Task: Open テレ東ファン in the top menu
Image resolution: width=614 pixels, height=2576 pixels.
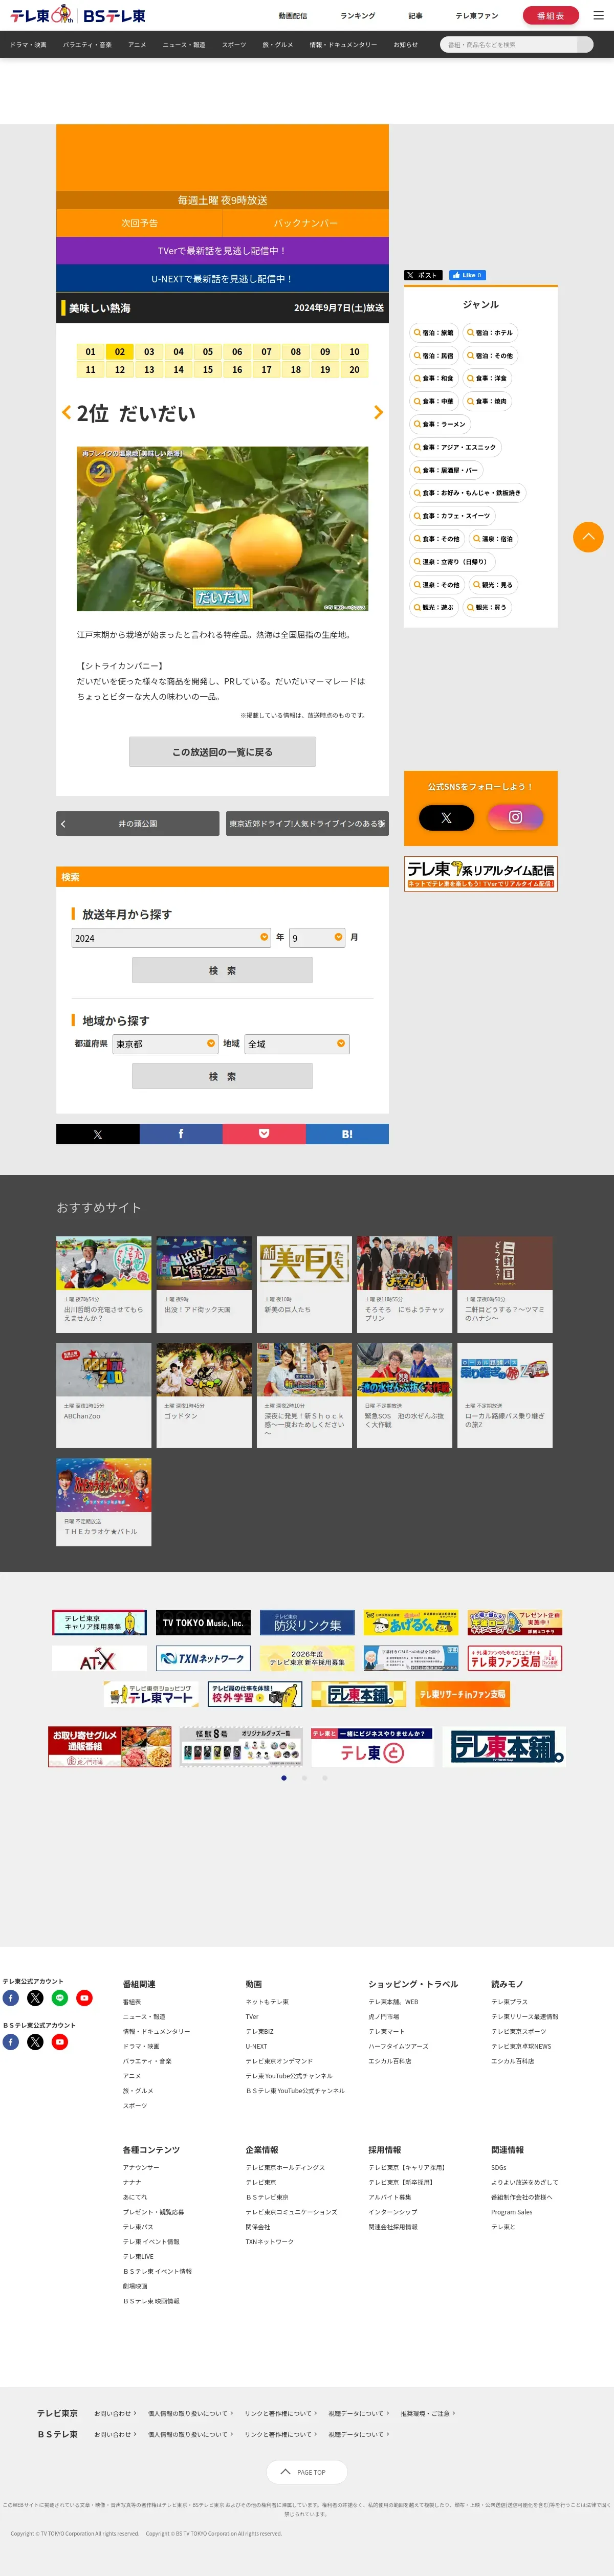Action: 477,16
